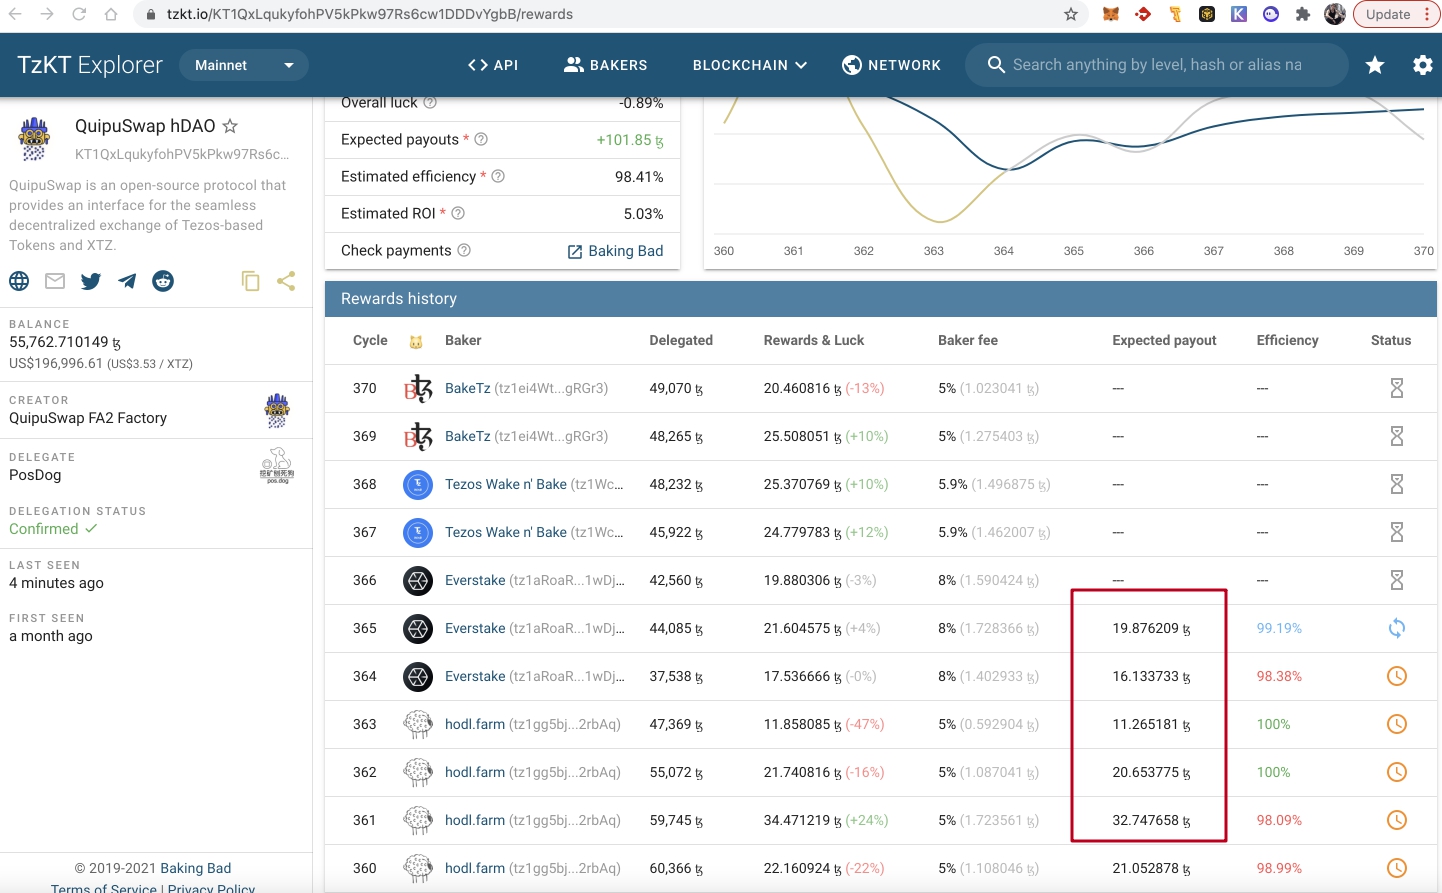
Task: Click the cycle 370 hourglass status icon
Action: tap(1397, 388)
